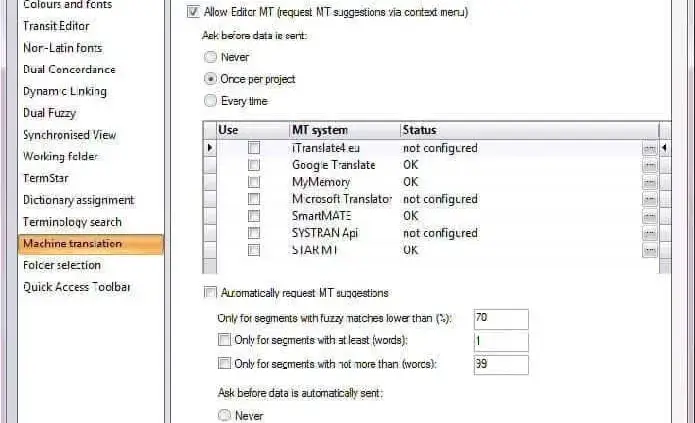The height and width of the screenshot is (423, 695).
Task: Toggle the Allow Editor MT checkbox
Action: click(193, 13)
